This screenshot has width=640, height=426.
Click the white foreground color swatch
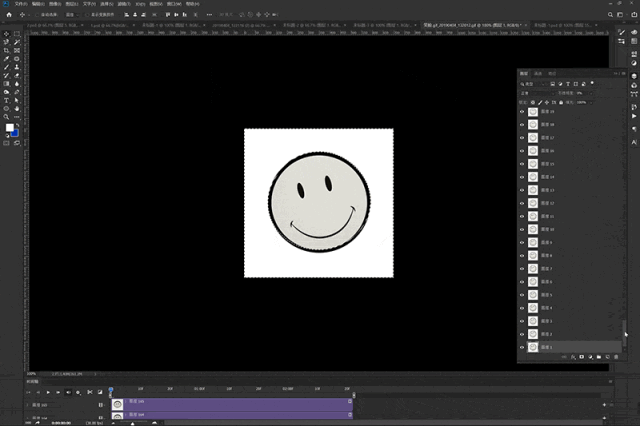coord(10,128)
